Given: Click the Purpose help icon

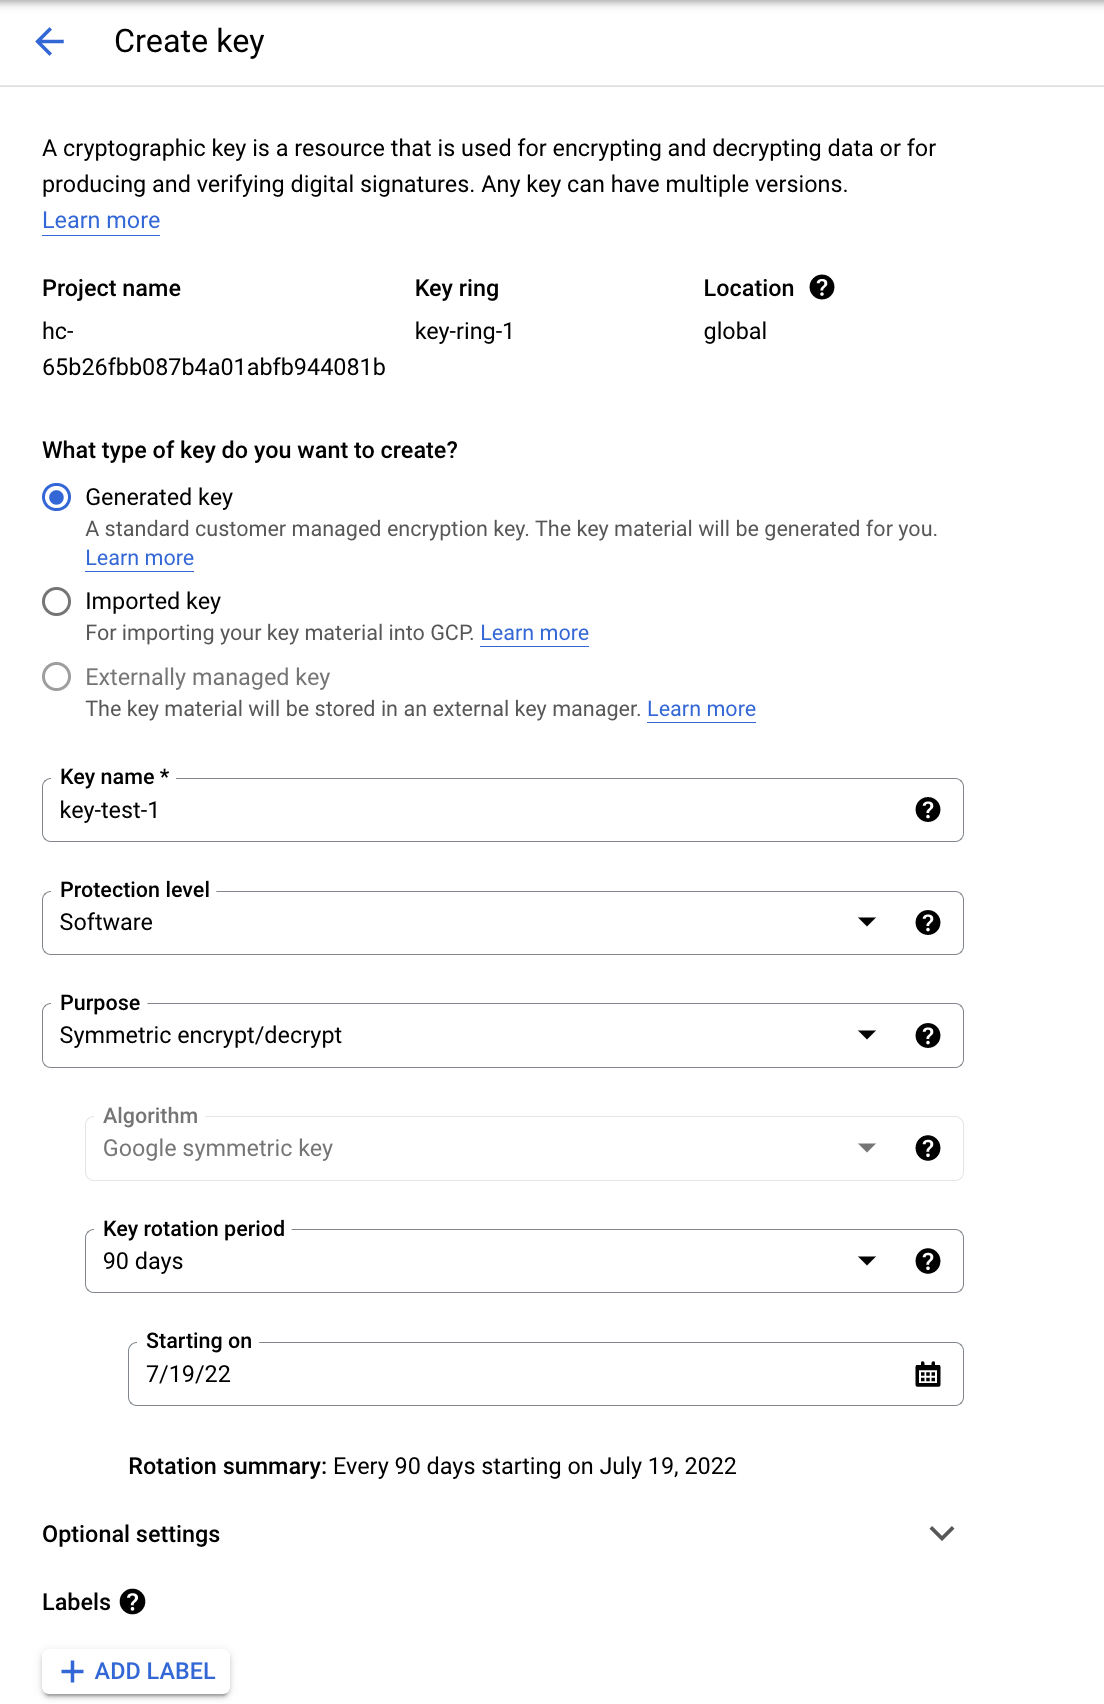Looking at the screenshot, I should click(928, 1036).
